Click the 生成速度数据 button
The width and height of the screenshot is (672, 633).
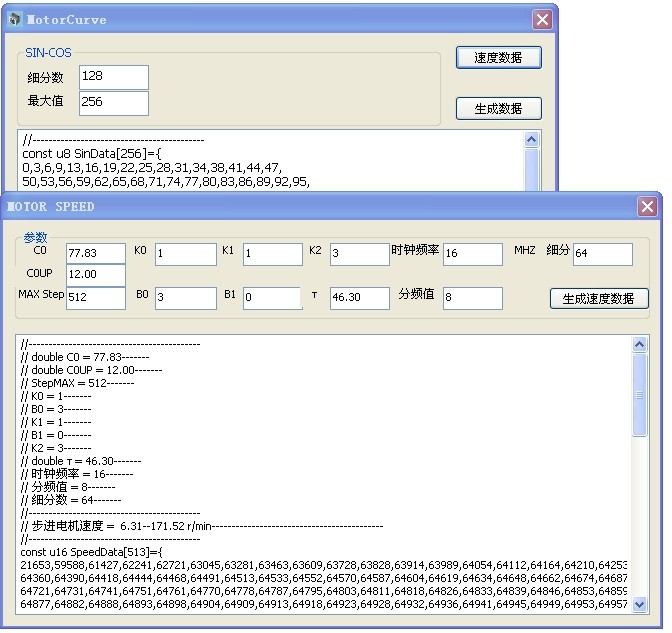pyautogui.click(x=599, y=298)
